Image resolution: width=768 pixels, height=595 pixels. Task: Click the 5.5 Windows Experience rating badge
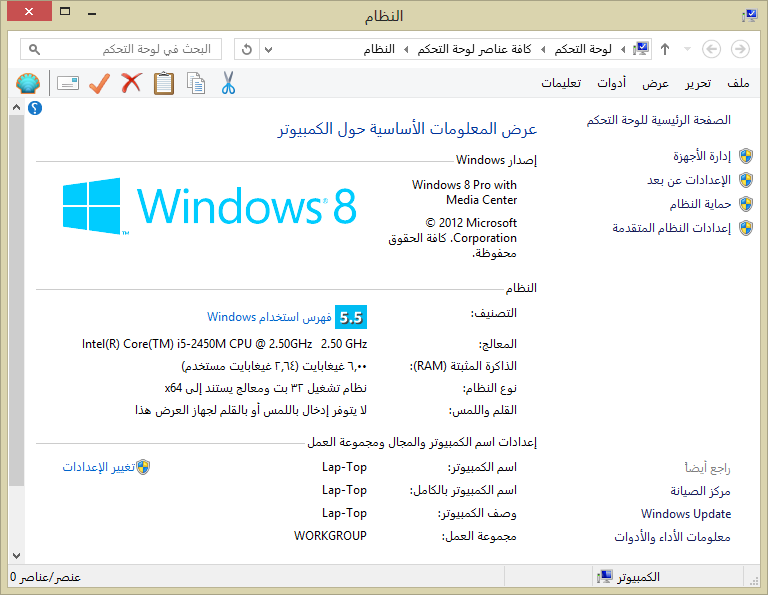point(351,317)
